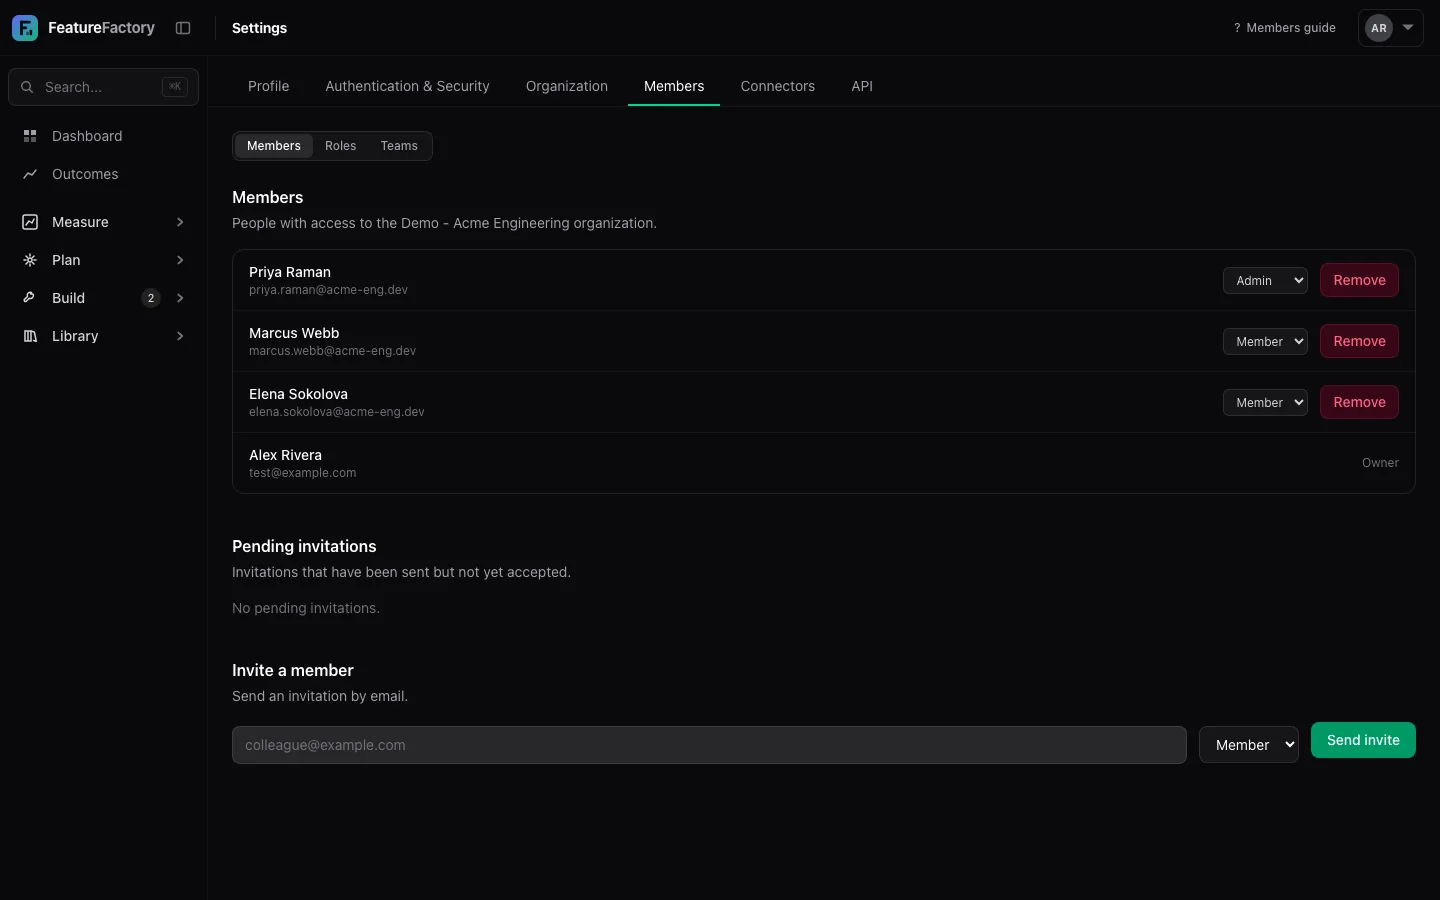Click the Build wrench icon
This screenshot has width=1440, height=900.
30,298
